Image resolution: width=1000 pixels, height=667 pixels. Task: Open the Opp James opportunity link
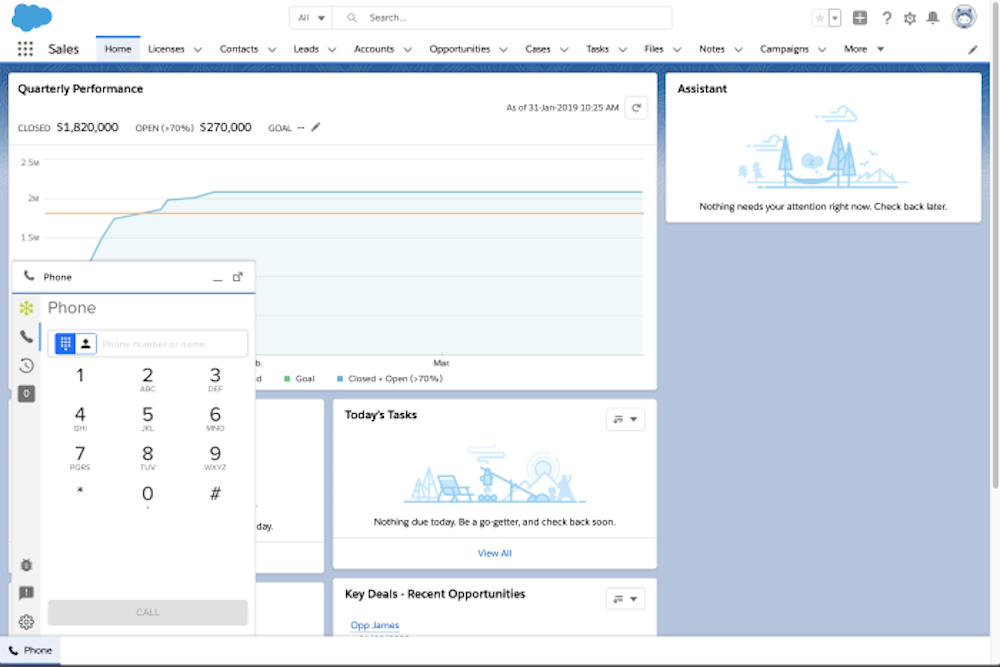pyautogui.click(x=374, y=626)
